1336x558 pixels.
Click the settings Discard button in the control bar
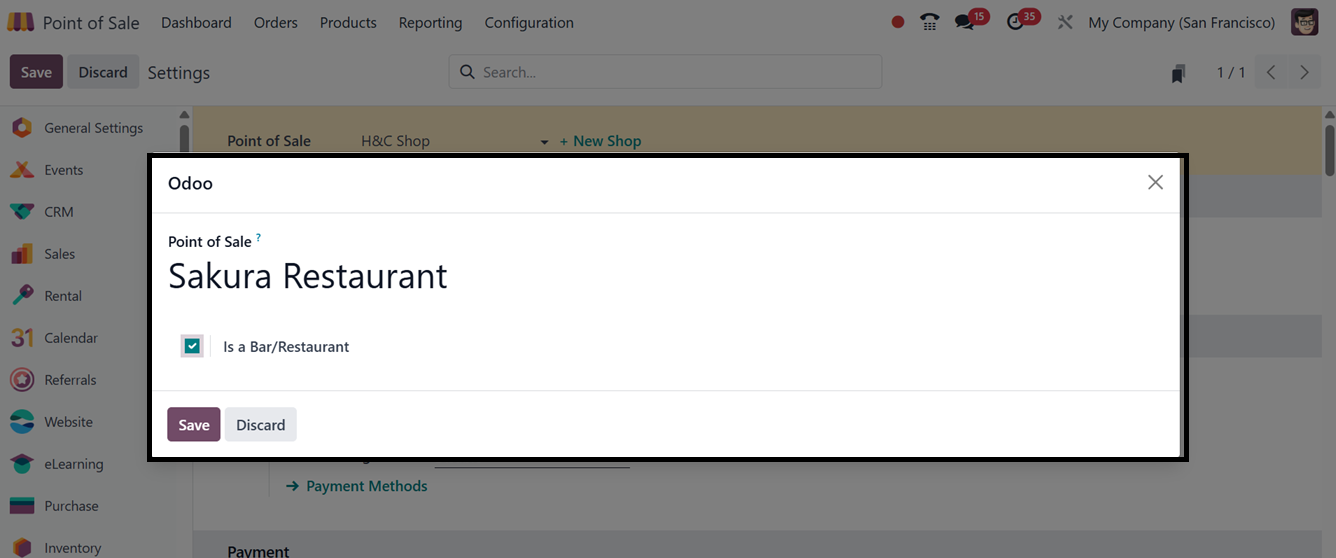tap(103, 72)
